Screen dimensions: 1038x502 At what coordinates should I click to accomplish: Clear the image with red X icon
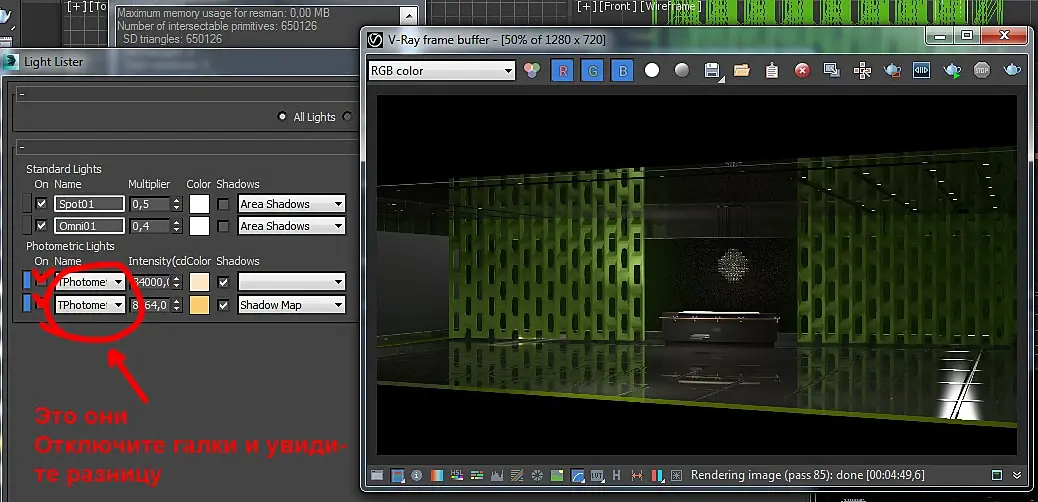pyautogui.click(x=802, y=71)
